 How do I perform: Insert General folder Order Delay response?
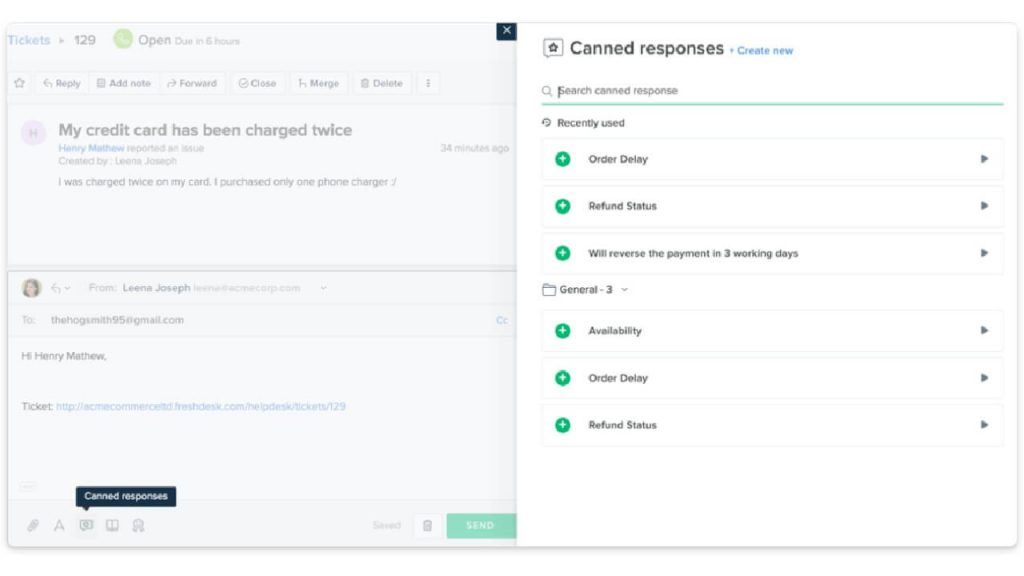point(562,378)
